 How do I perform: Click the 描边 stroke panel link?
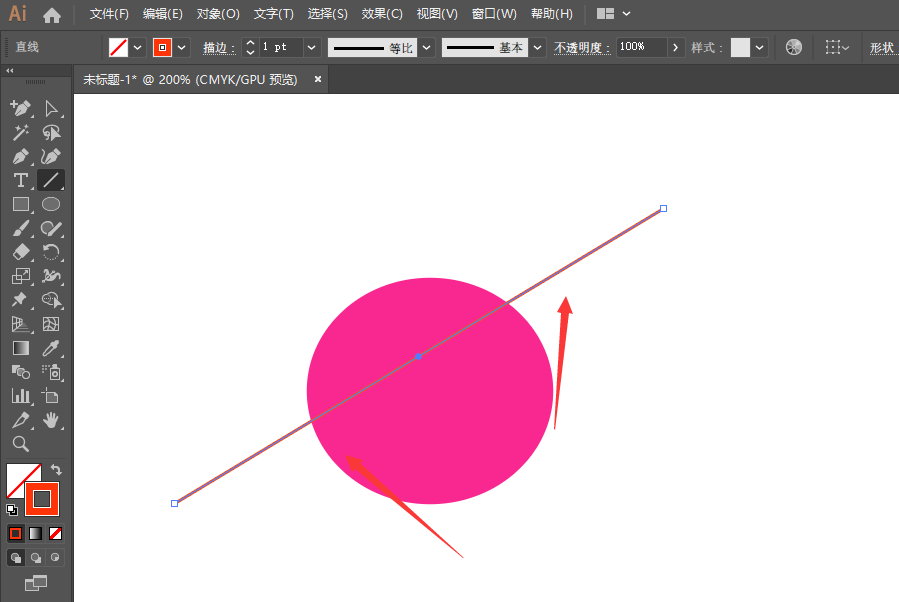(218, 47)
